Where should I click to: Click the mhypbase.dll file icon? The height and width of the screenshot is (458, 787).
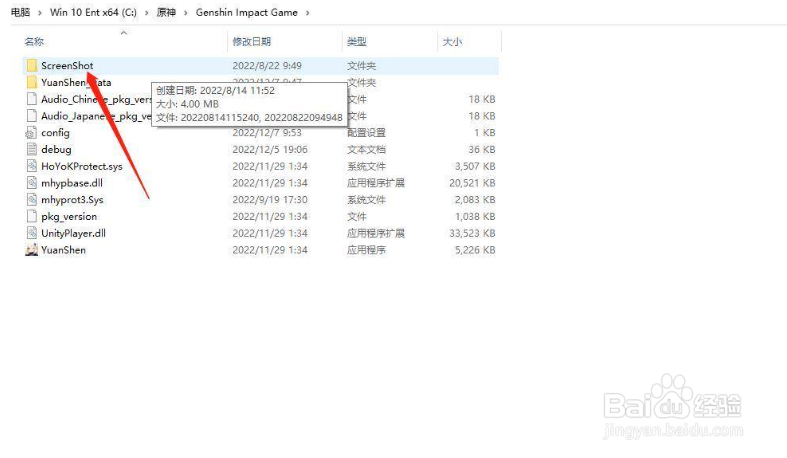point(32,183)
